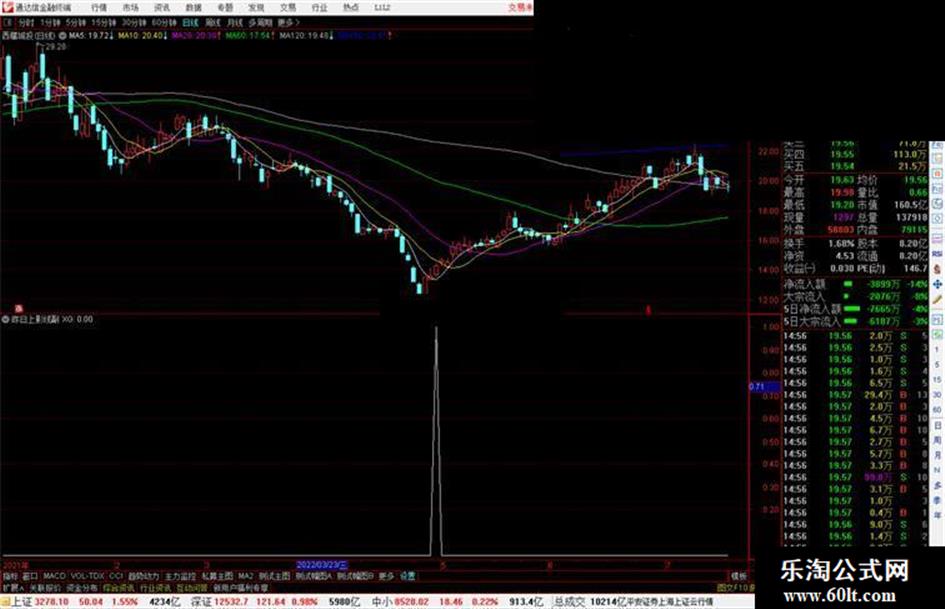Select the 测试幅图A indicator tab
The image size is (945, 609).
tap(314, 576)
